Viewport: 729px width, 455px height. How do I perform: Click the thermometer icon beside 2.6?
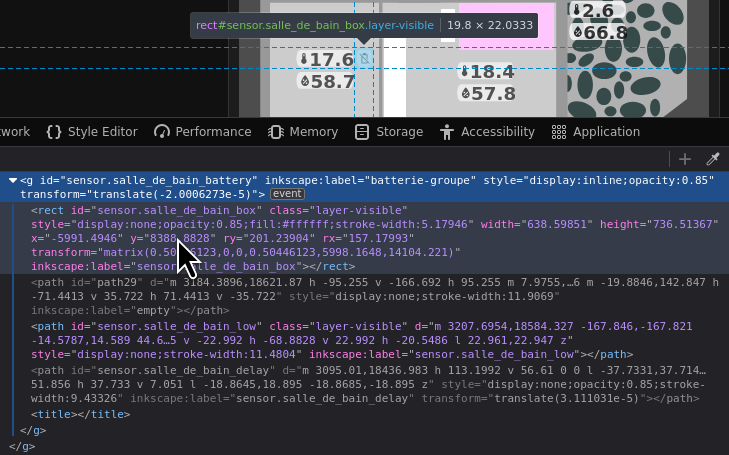[577, 10]
